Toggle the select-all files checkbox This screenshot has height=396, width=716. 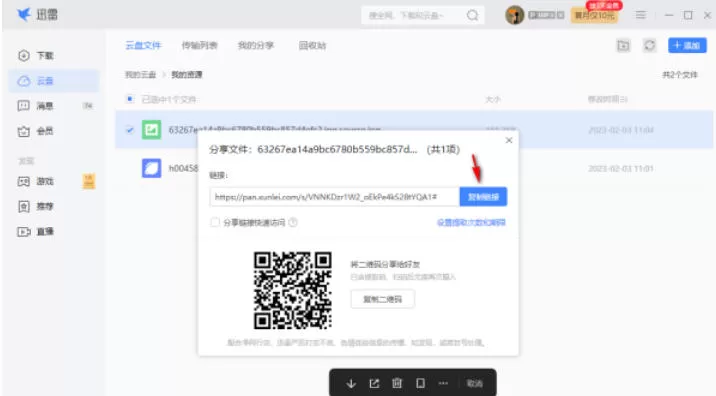point(130,99)
